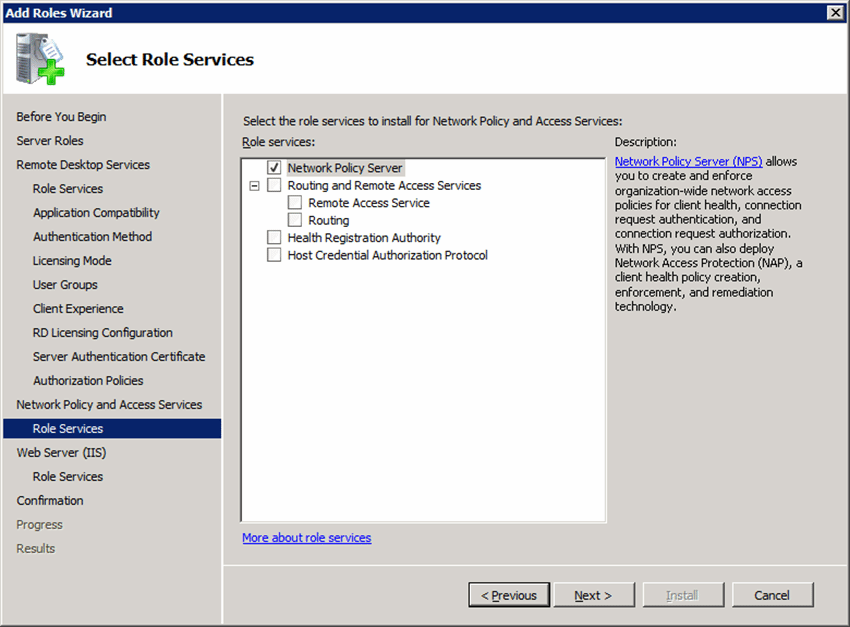Close the Add Roles Wizard window
850x627 pixels.
[x=835, y=12]
